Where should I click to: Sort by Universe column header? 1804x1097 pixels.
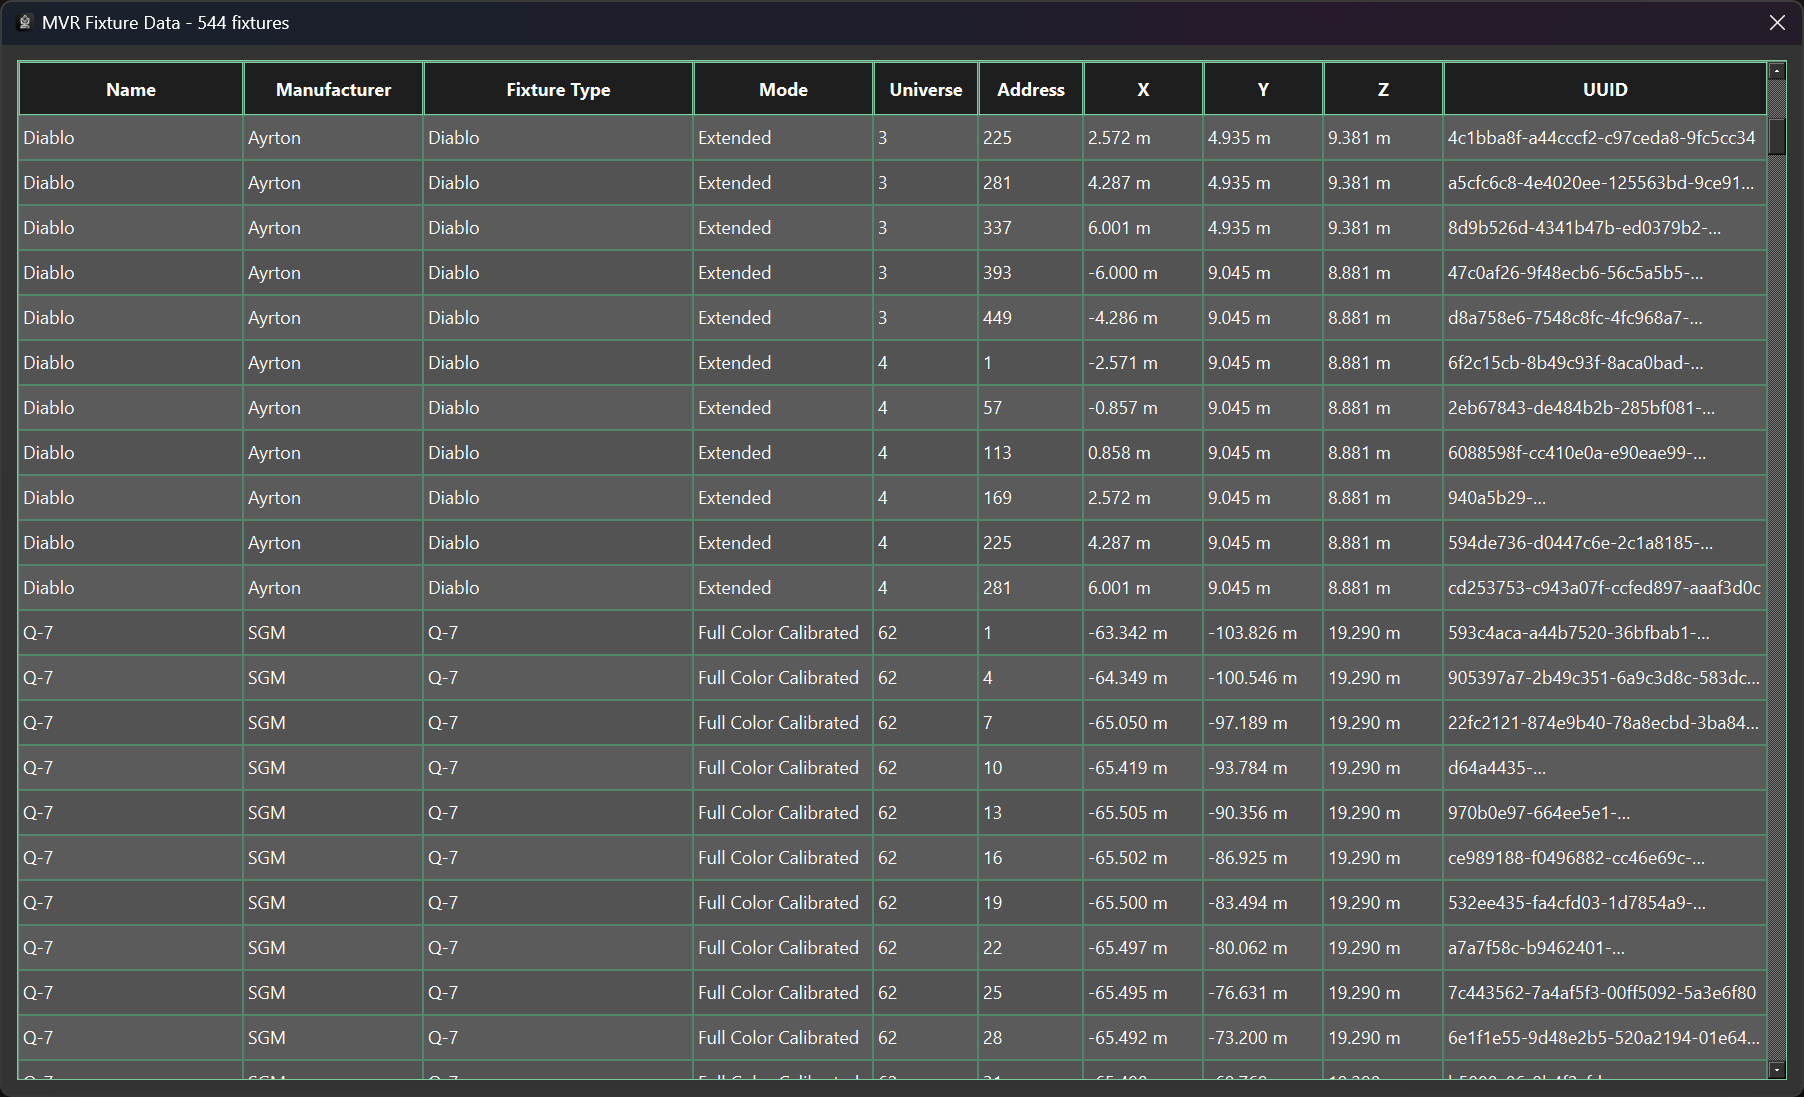click(x=926, y=89)
